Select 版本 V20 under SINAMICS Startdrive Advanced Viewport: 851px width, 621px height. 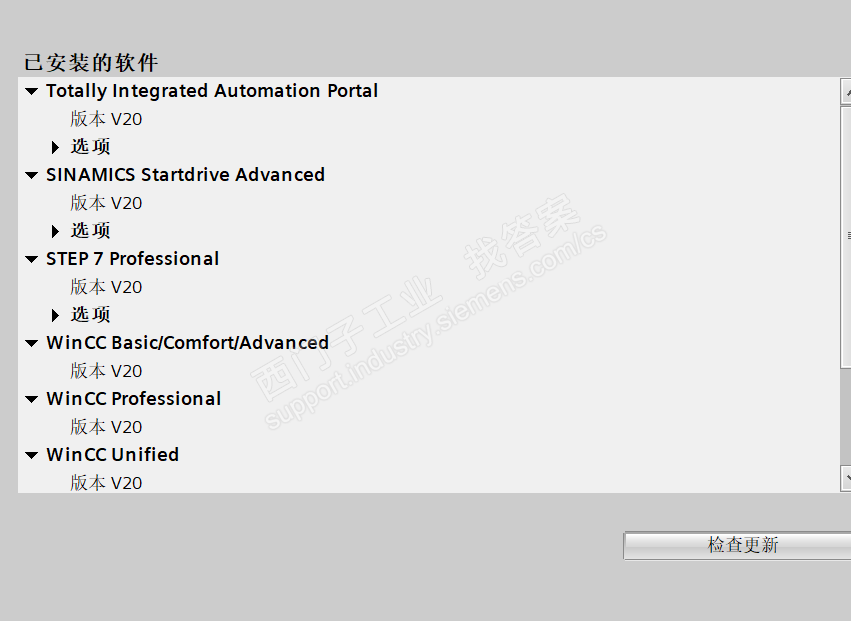(x=106, y=203)
